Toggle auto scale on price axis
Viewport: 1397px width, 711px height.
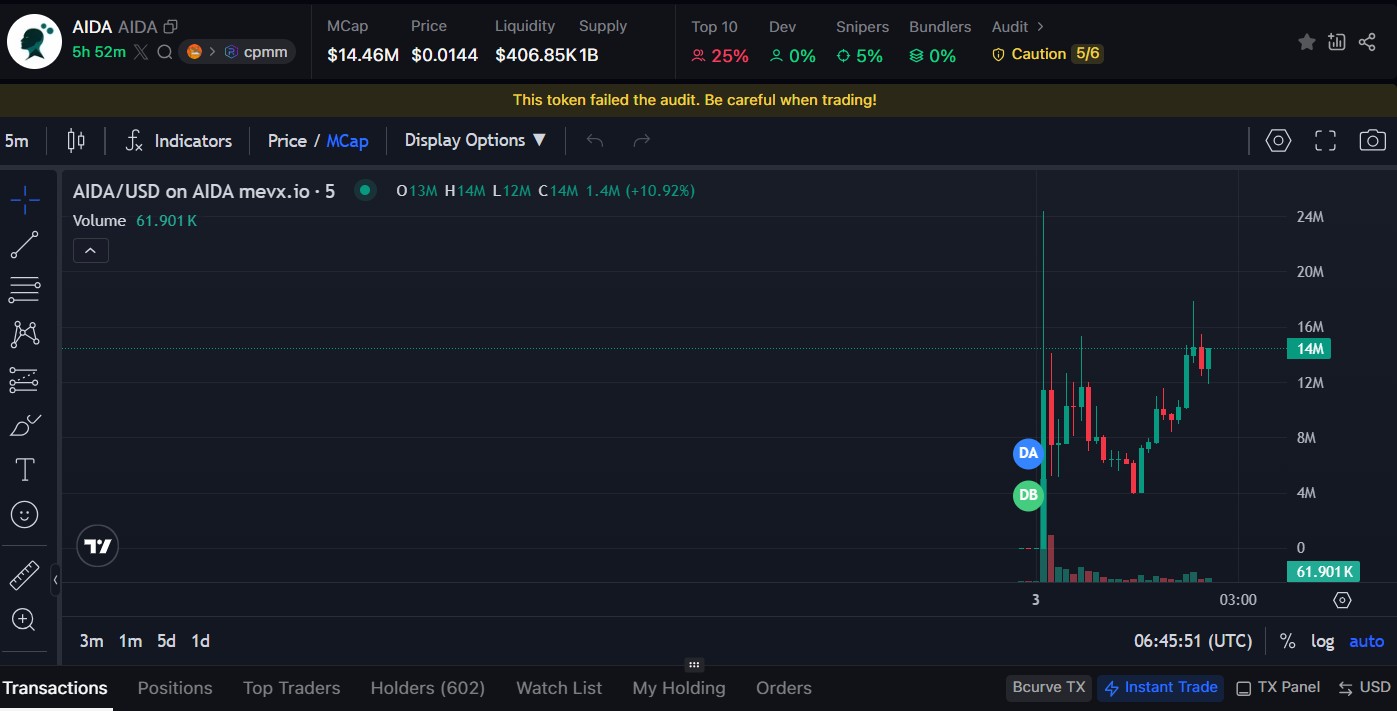[1366, 642]
